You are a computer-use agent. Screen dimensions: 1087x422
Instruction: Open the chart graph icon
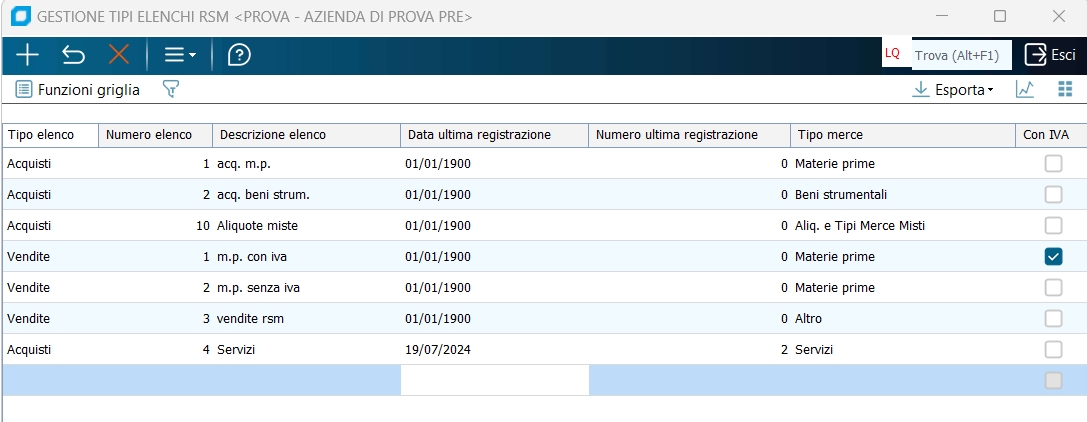(1025, 90)
